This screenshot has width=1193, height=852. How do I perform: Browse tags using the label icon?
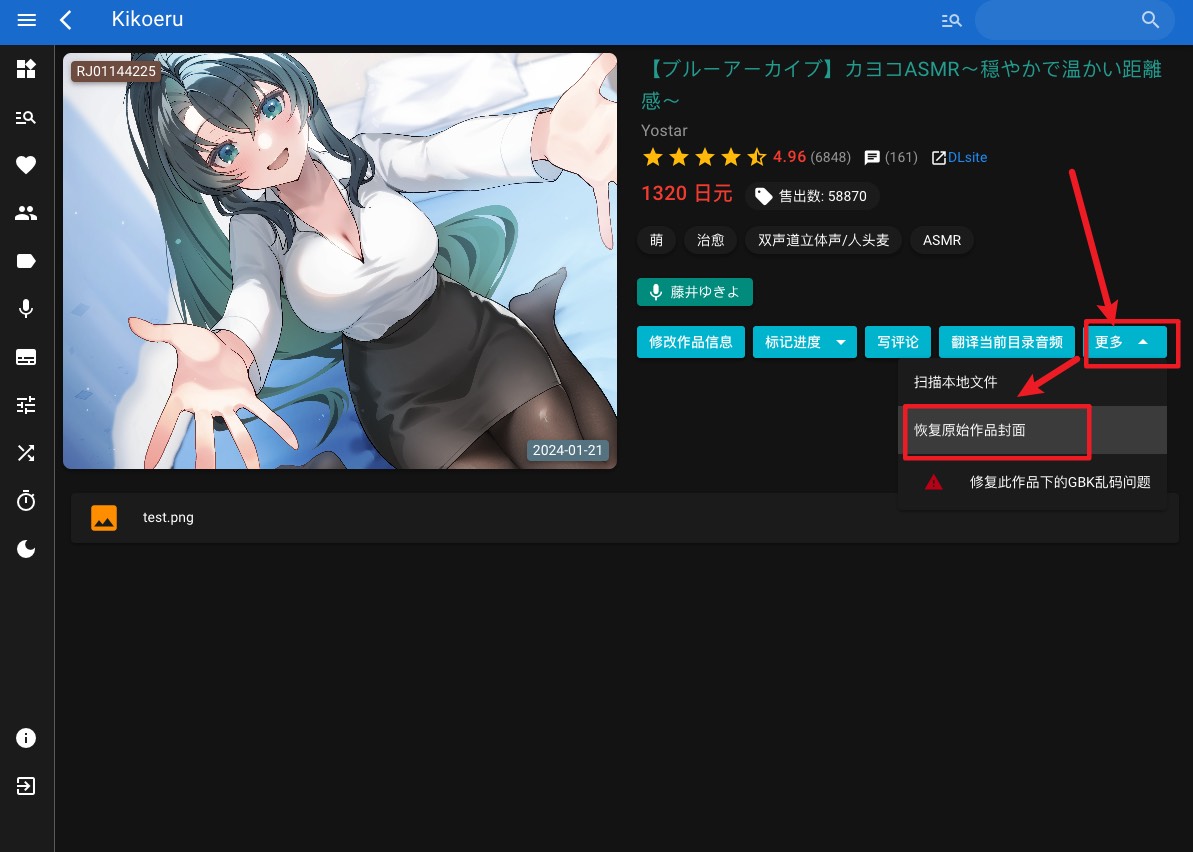pos(26,260)
